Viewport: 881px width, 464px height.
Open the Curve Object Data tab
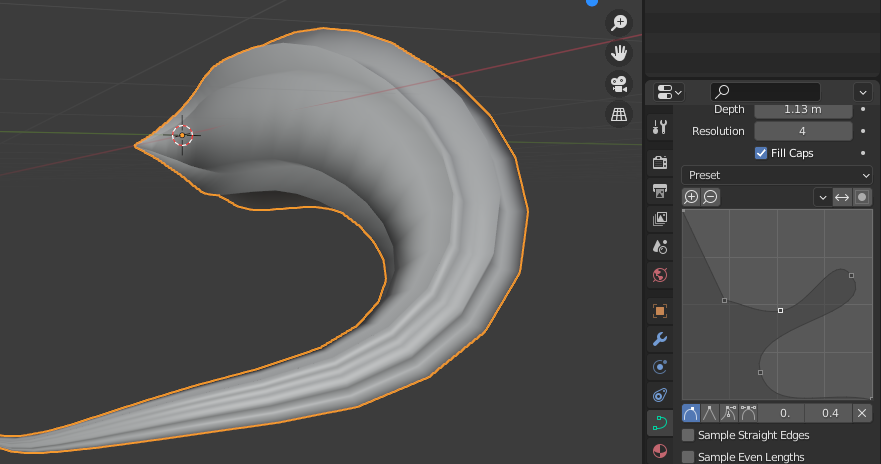pos(660,423)
